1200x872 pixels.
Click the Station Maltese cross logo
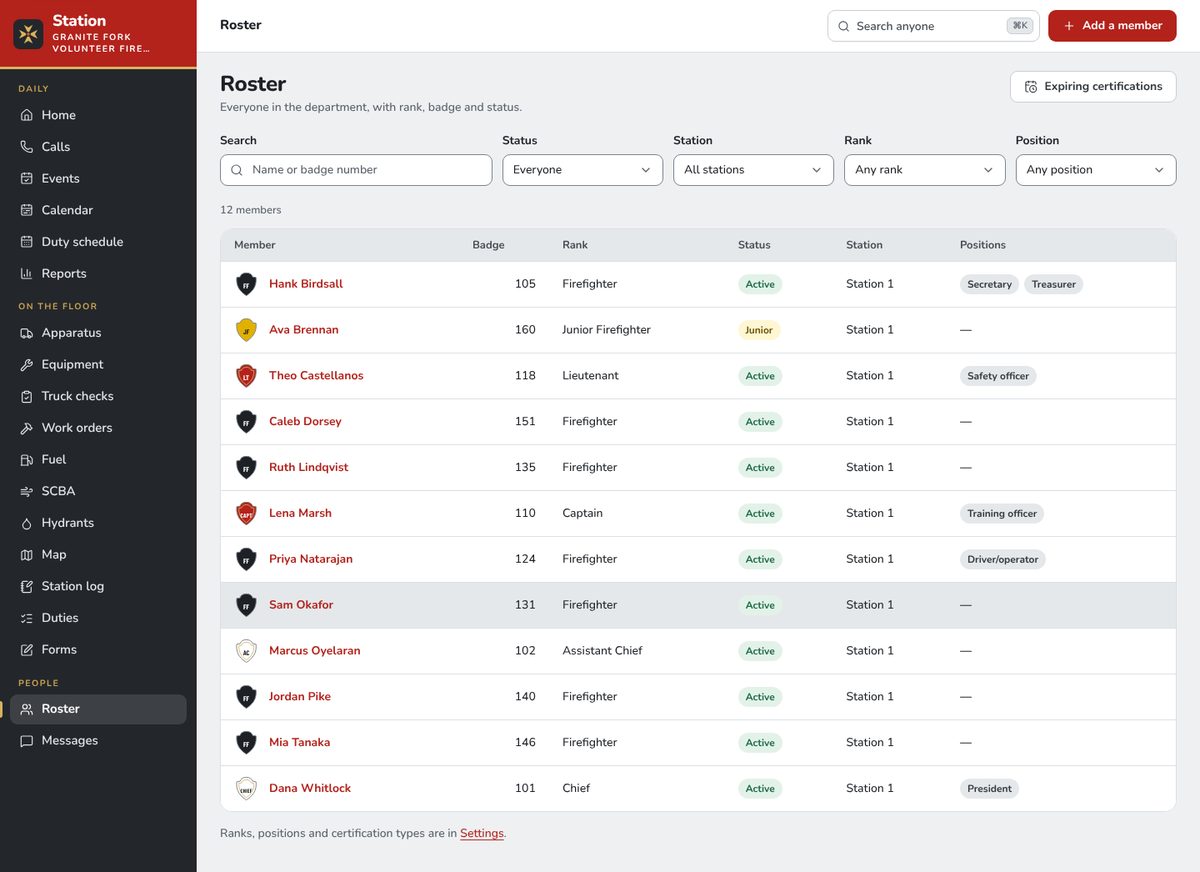[x=28, y=34]
